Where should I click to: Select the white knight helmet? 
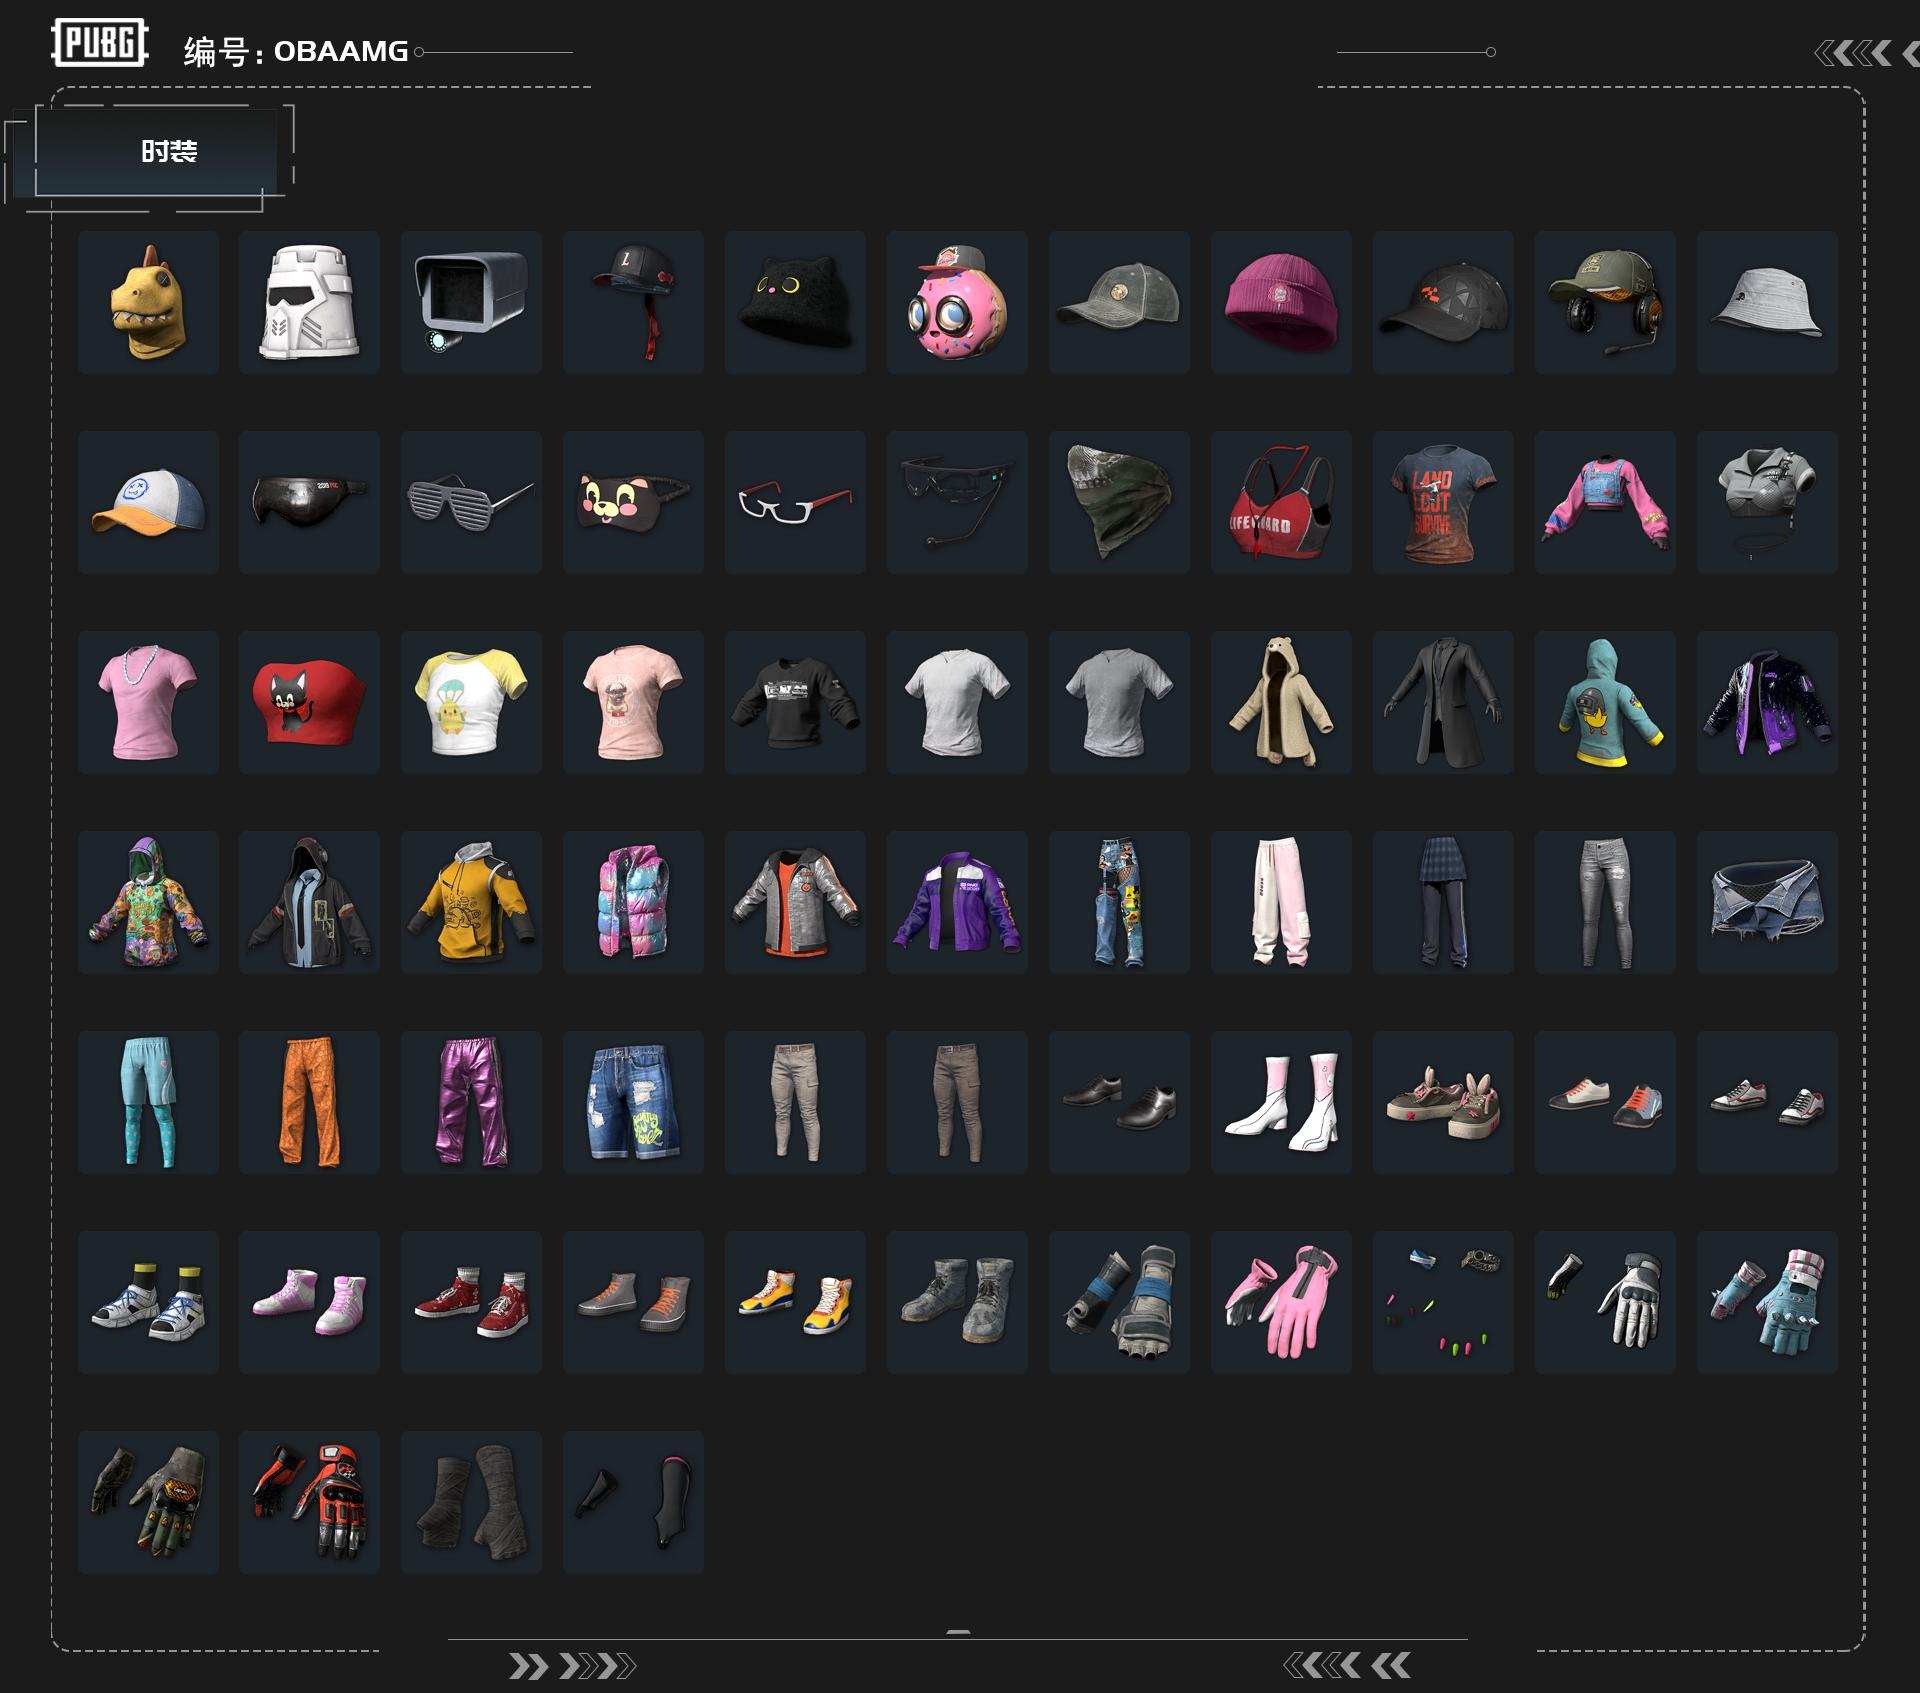[x=309, y=302]
